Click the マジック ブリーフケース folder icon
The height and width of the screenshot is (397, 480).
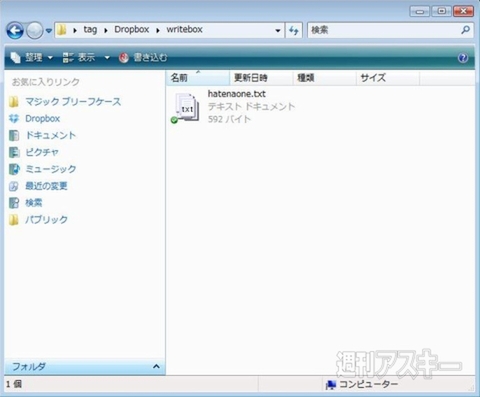[14, 102]
